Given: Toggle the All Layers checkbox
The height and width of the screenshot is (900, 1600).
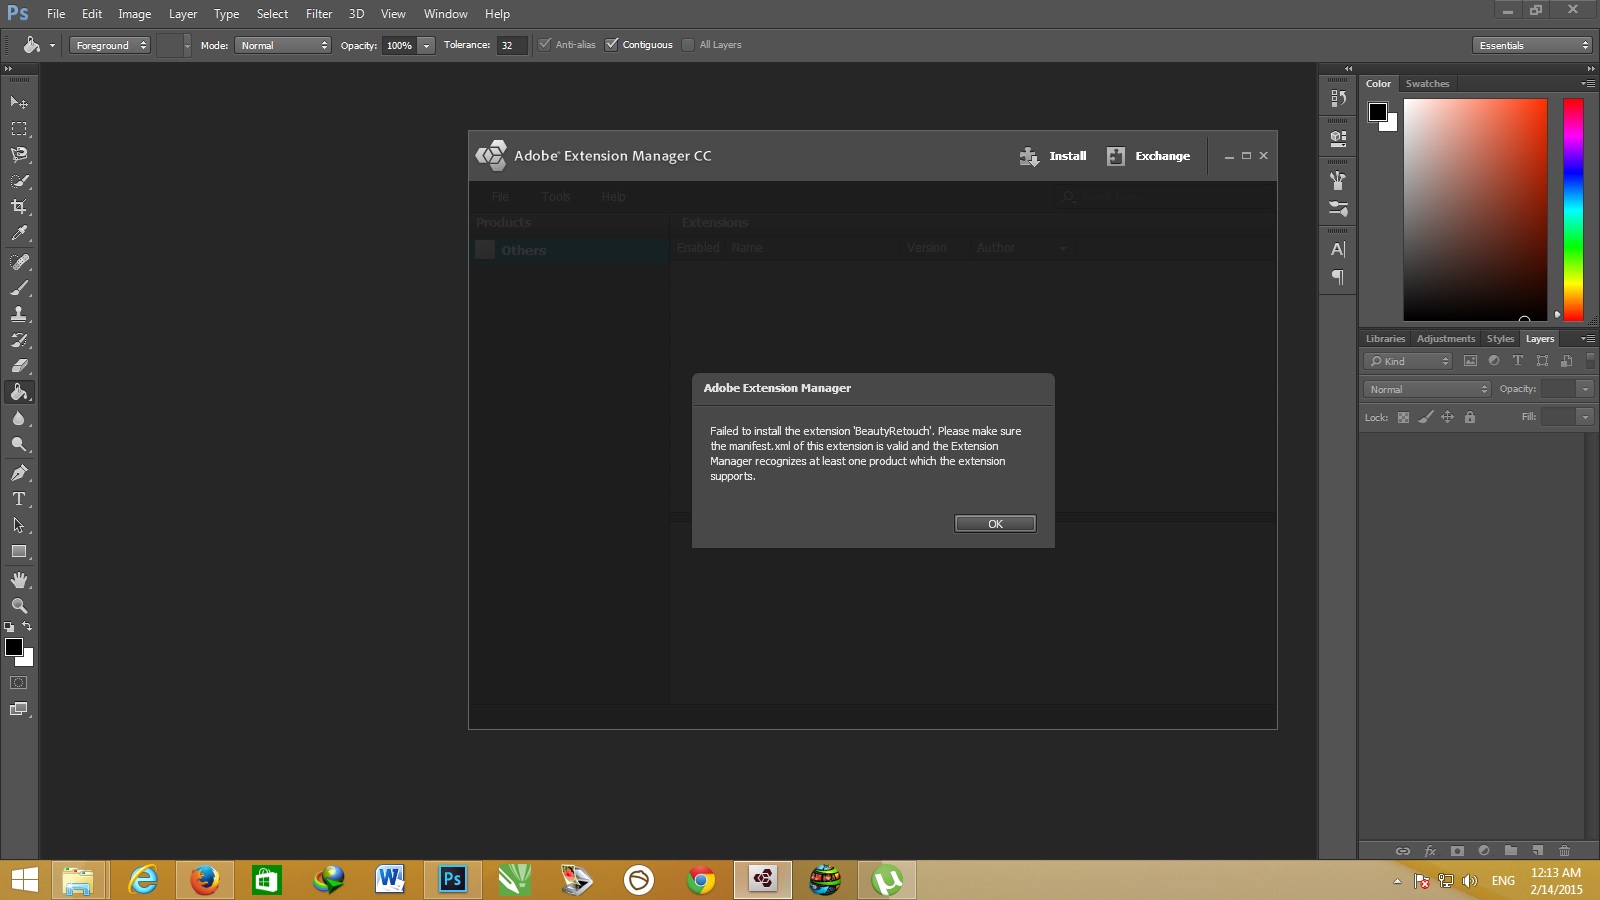Looking at the screenshot, I should 688,44.
